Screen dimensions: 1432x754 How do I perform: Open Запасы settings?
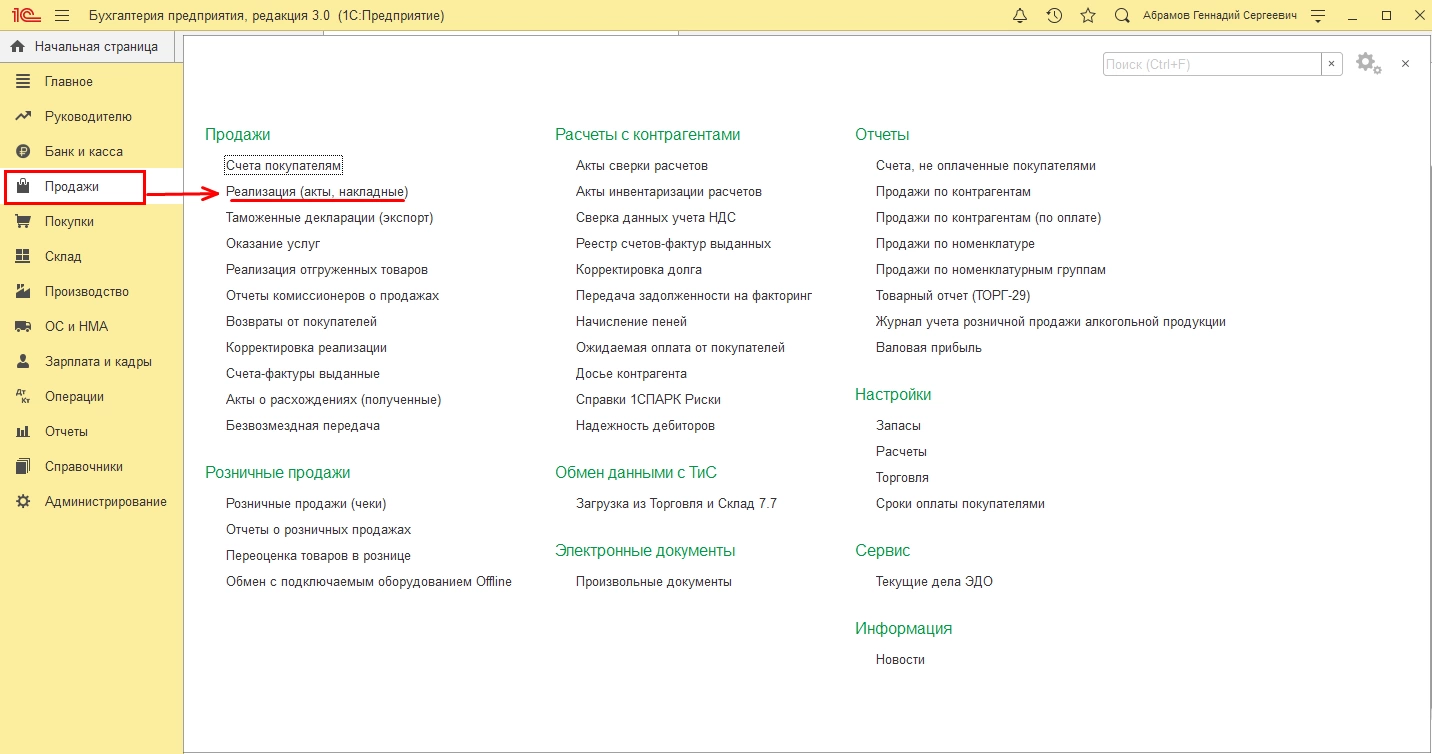point(898,425)
